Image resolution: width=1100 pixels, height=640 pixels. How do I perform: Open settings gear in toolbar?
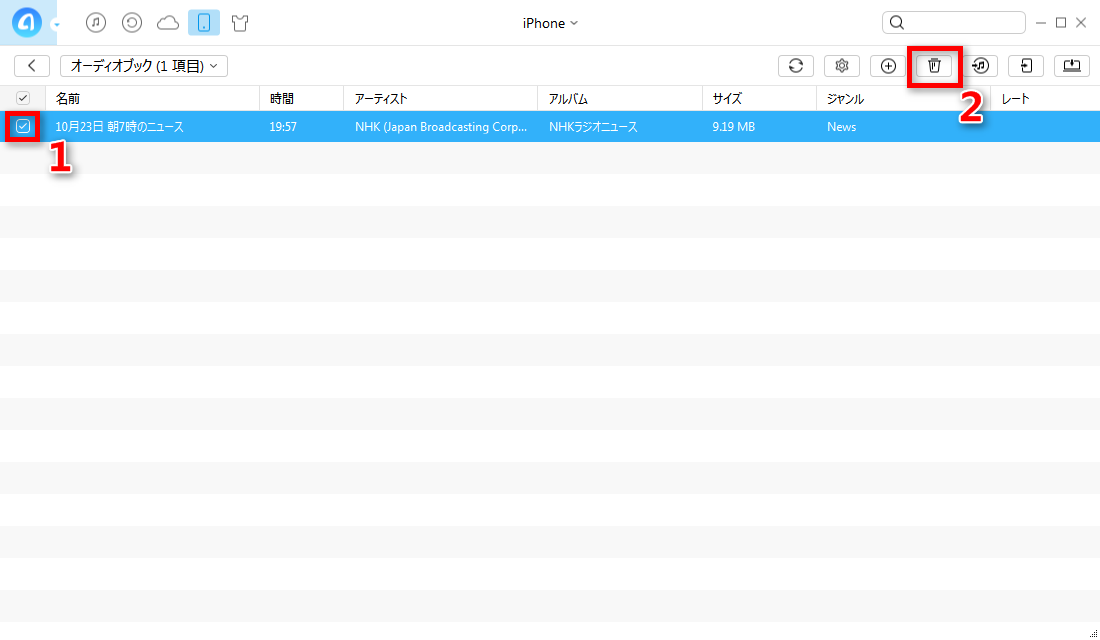[x=842, y=66]
